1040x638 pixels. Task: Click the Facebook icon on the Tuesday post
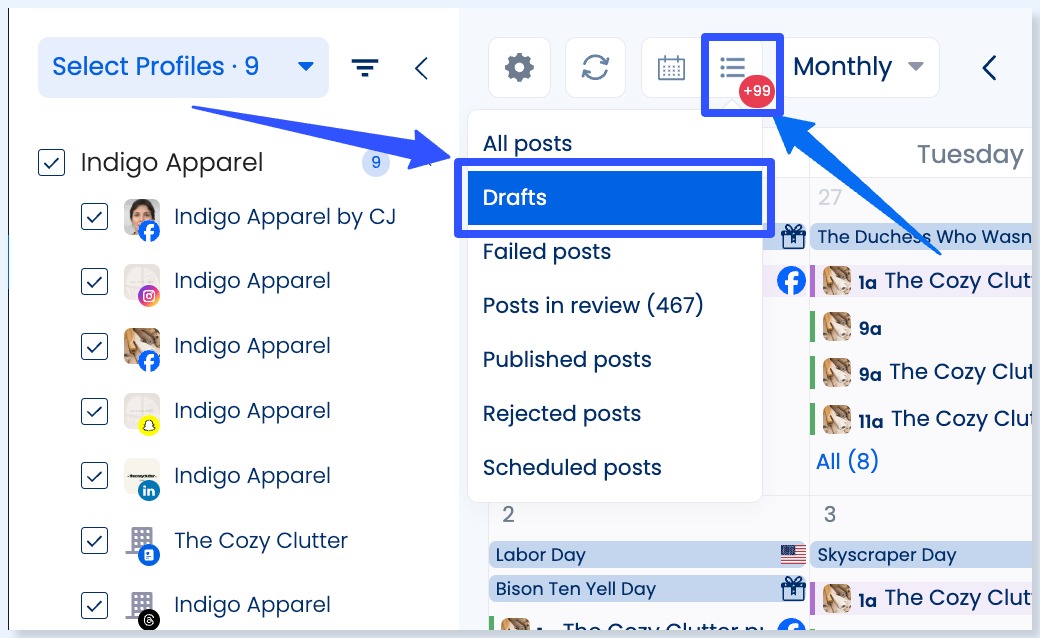click(x=791, y=281)
